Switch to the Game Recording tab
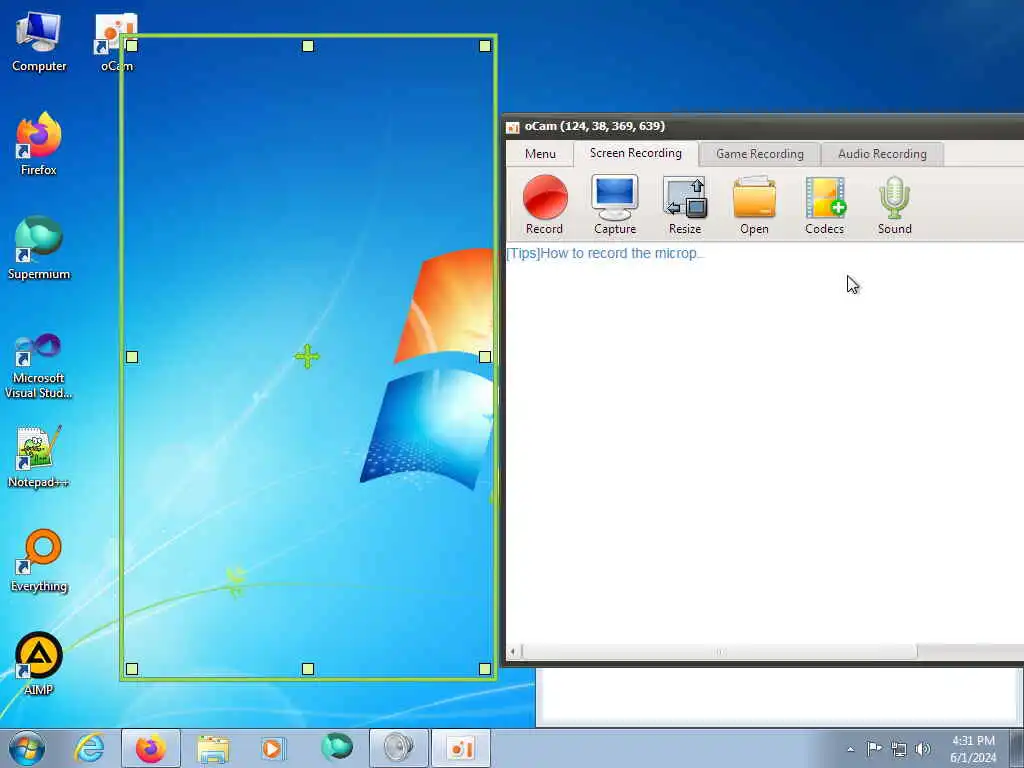 [760, 154]
